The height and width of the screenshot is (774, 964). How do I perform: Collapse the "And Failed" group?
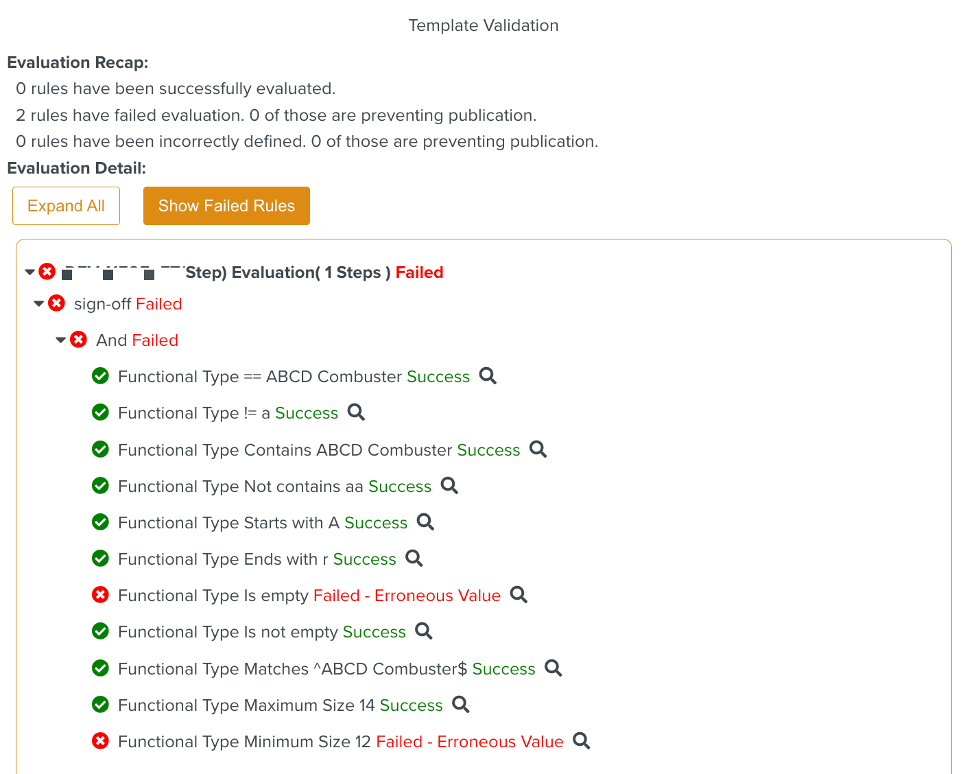(61, 340)
